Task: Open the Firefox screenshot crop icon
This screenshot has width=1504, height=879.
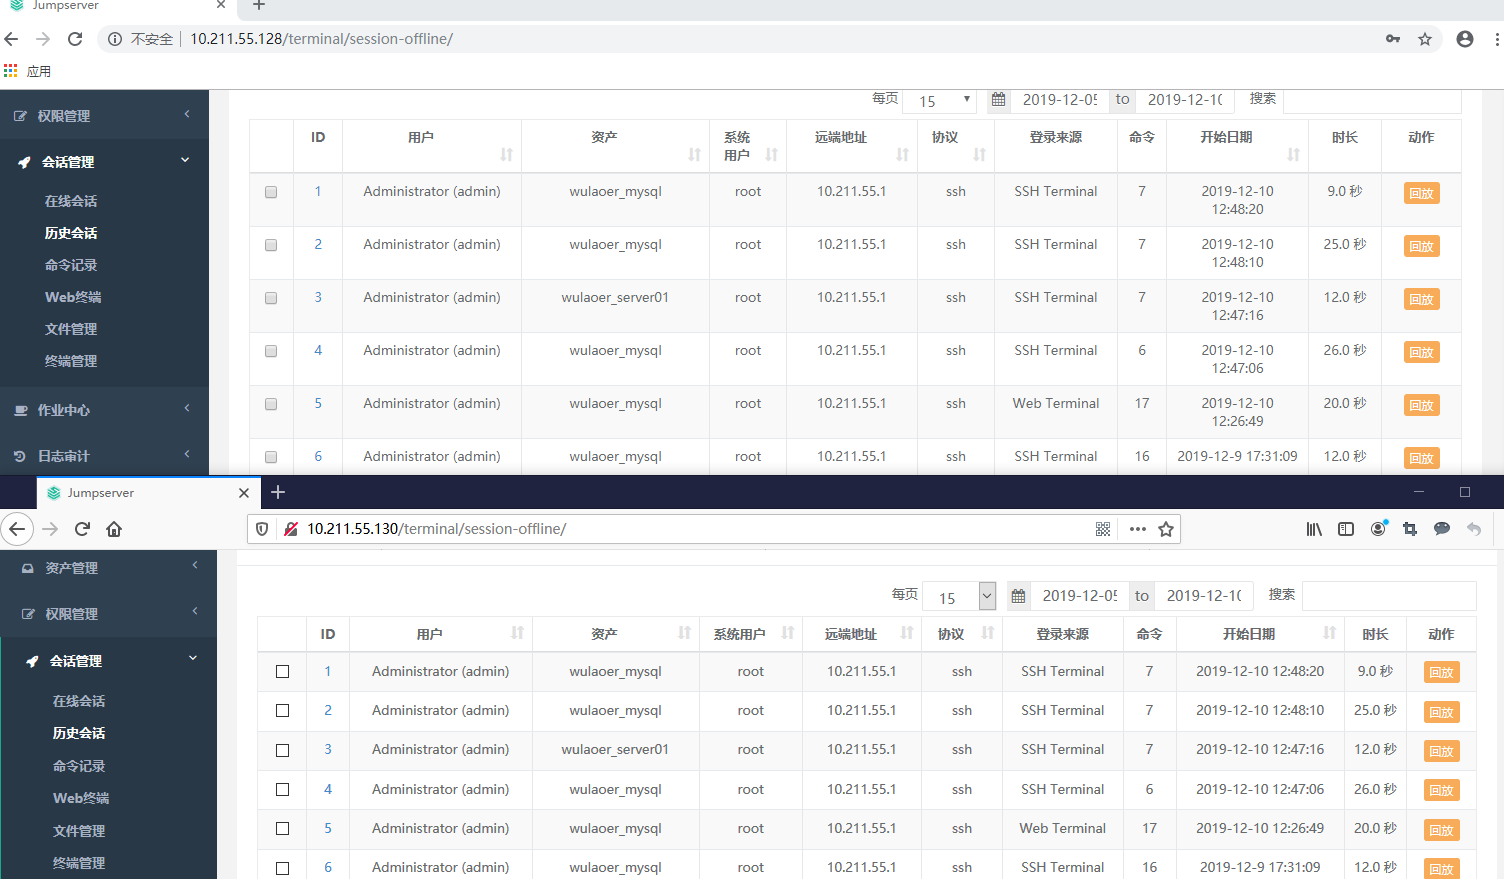Action: coord(1410,529)
